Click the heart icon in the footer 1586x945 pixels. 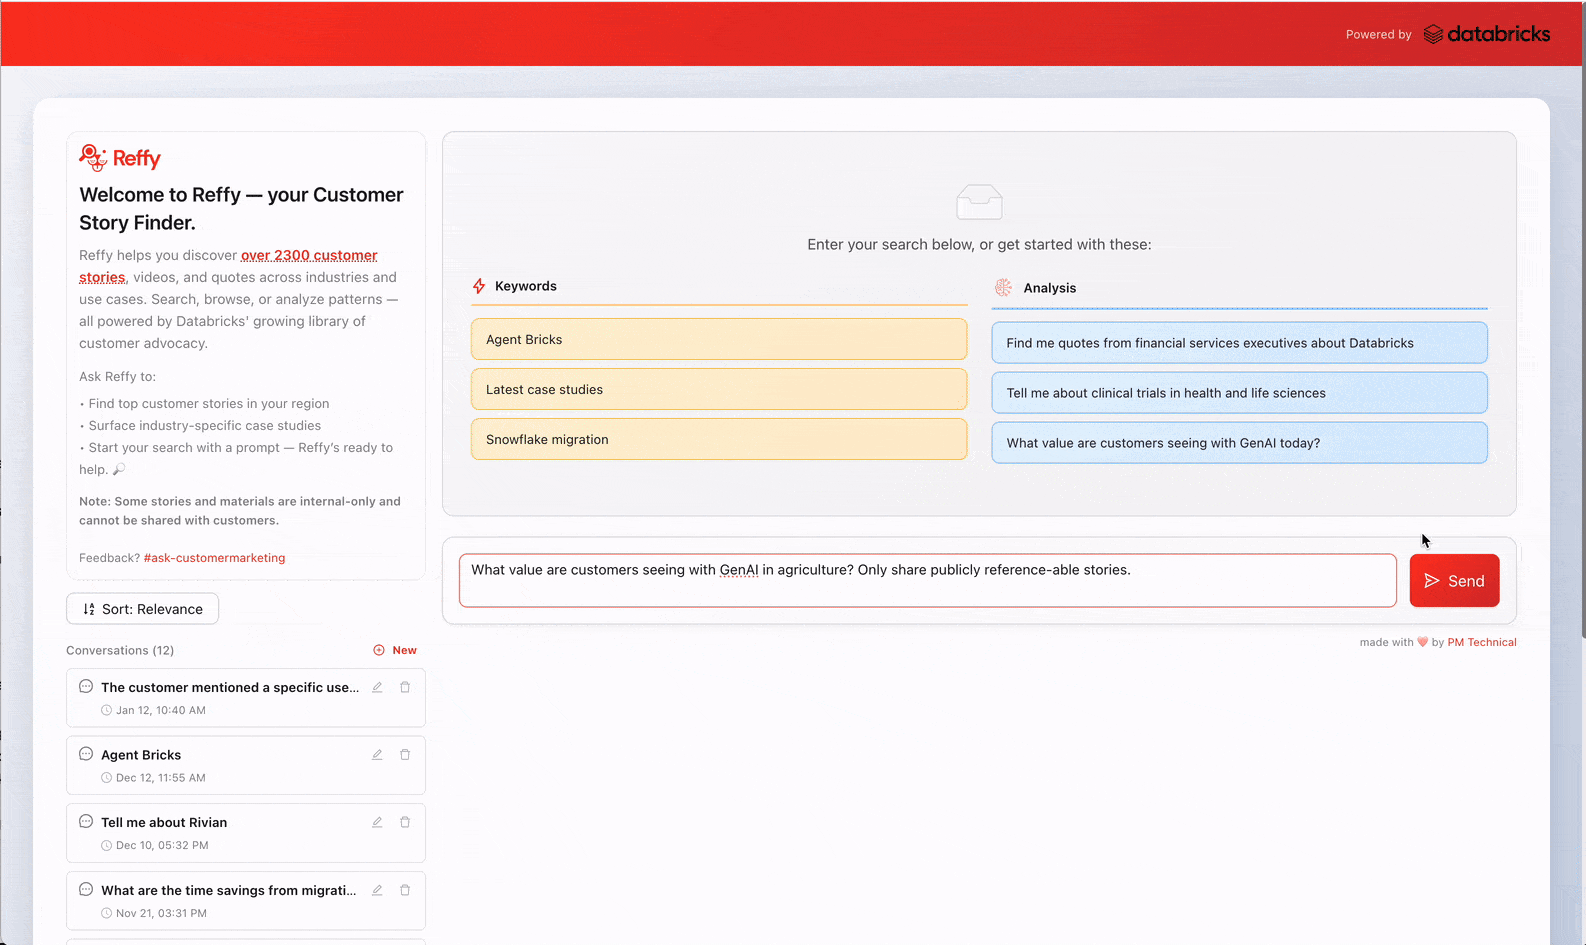pyautogui.click(x=1423, y=642)
